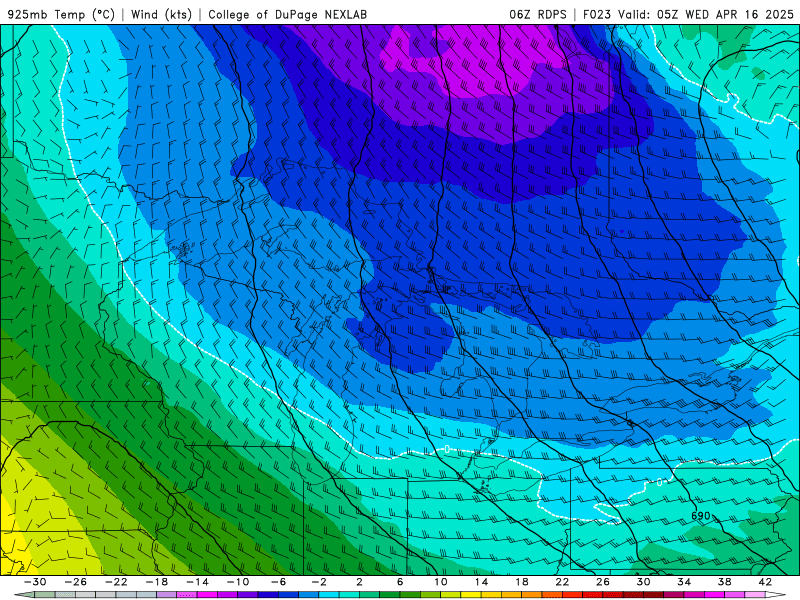Click the "34" colorbar tick label

pos(684,582)
